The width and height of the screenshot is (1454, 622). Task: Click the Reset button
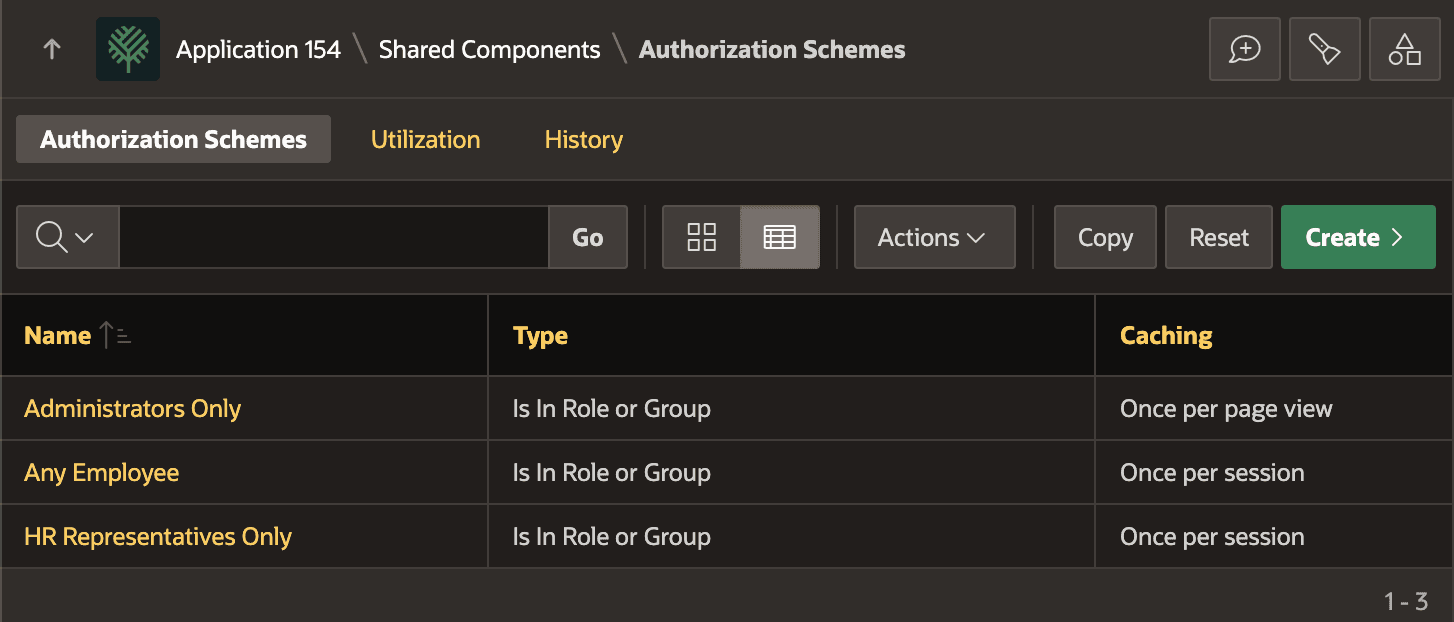pyautogui.click(x=1219, y=237)
